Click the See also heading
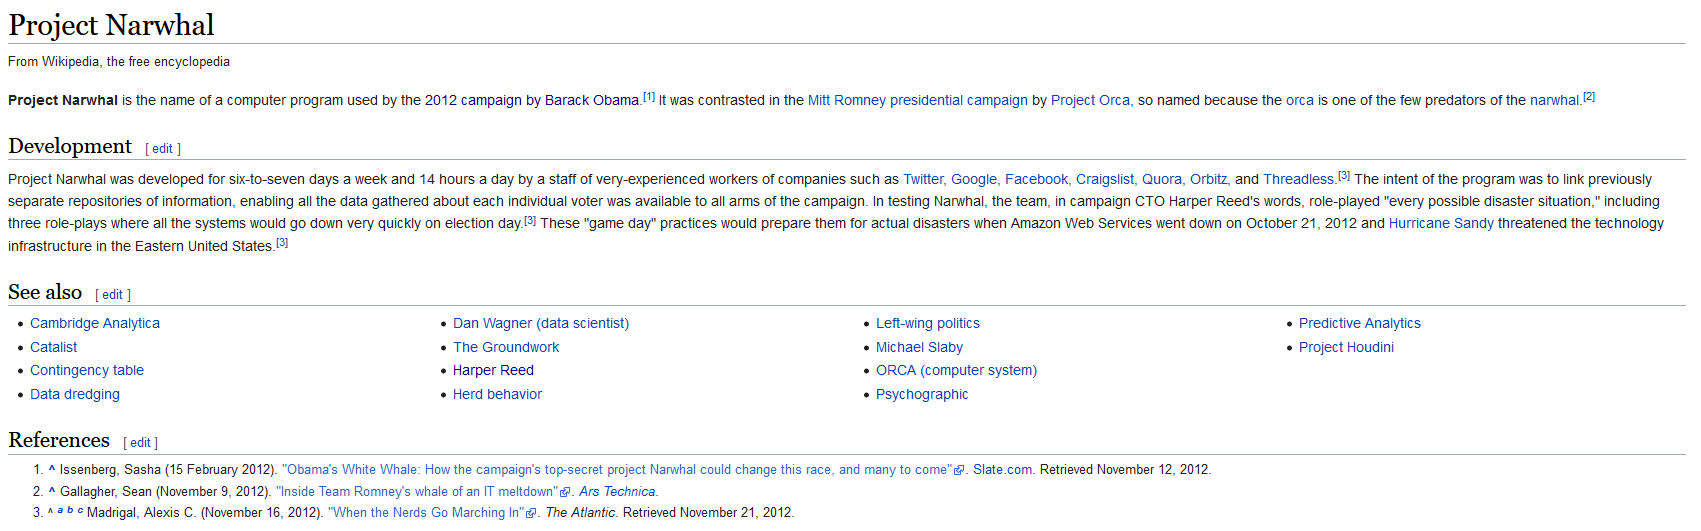Image resolution: width=1701 pixels, height=531 pixels. (x=45, y=292)
